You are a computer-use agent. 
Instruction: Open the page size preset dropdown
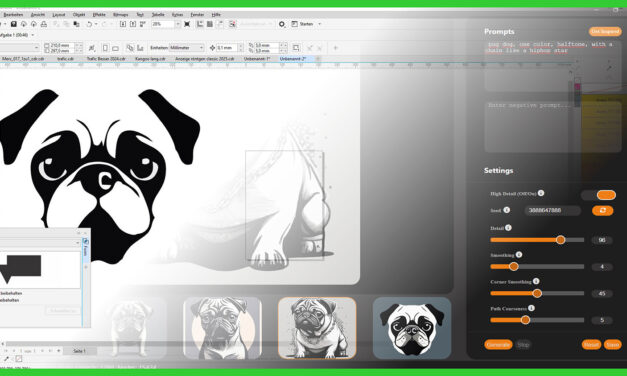[36, 48]
